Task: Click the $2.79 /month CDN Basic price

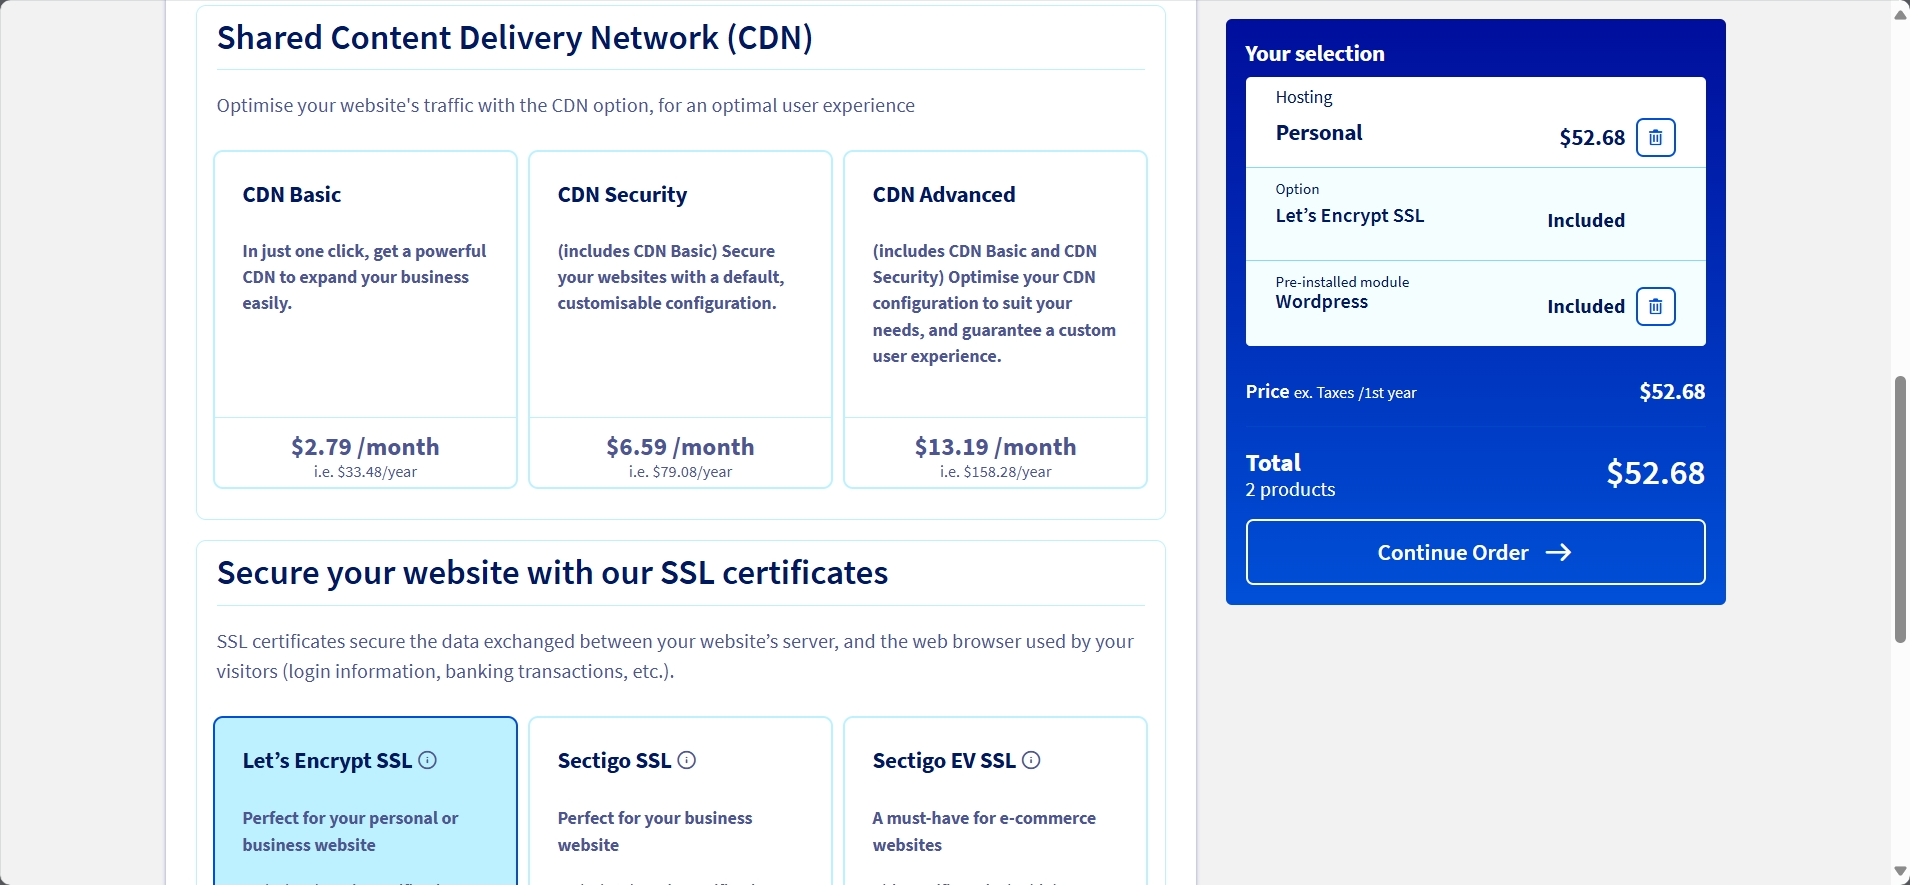Action: (365, 447)
